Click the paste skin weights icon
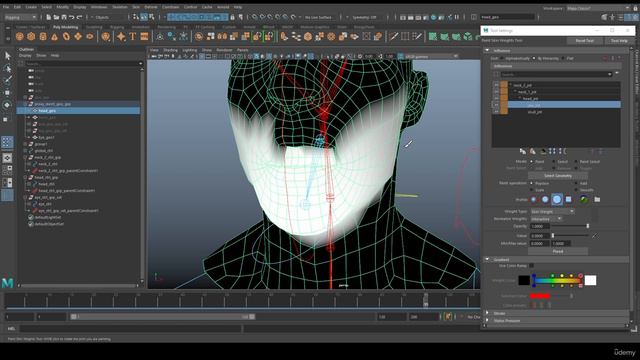The image size is (640, 360). click(533, 151)
